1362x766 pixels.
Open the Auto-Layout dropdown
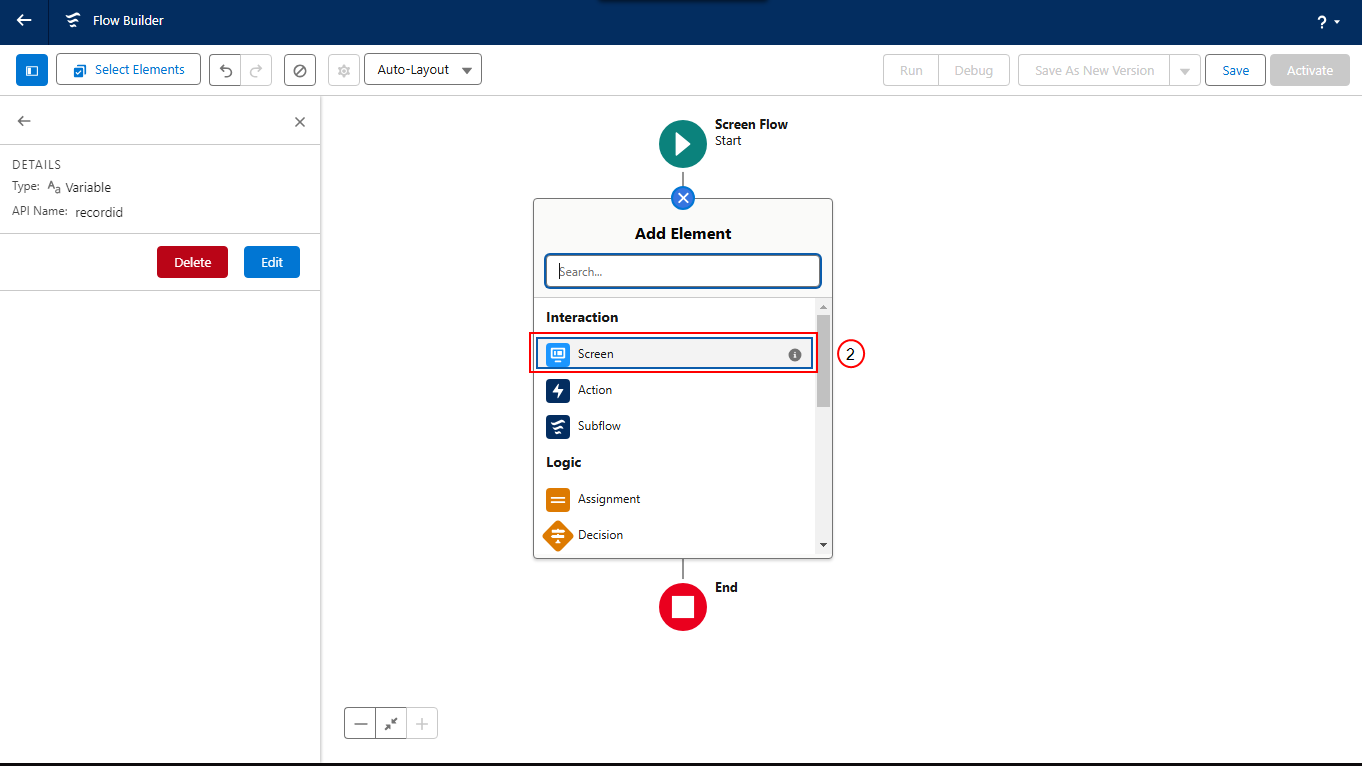423,70
